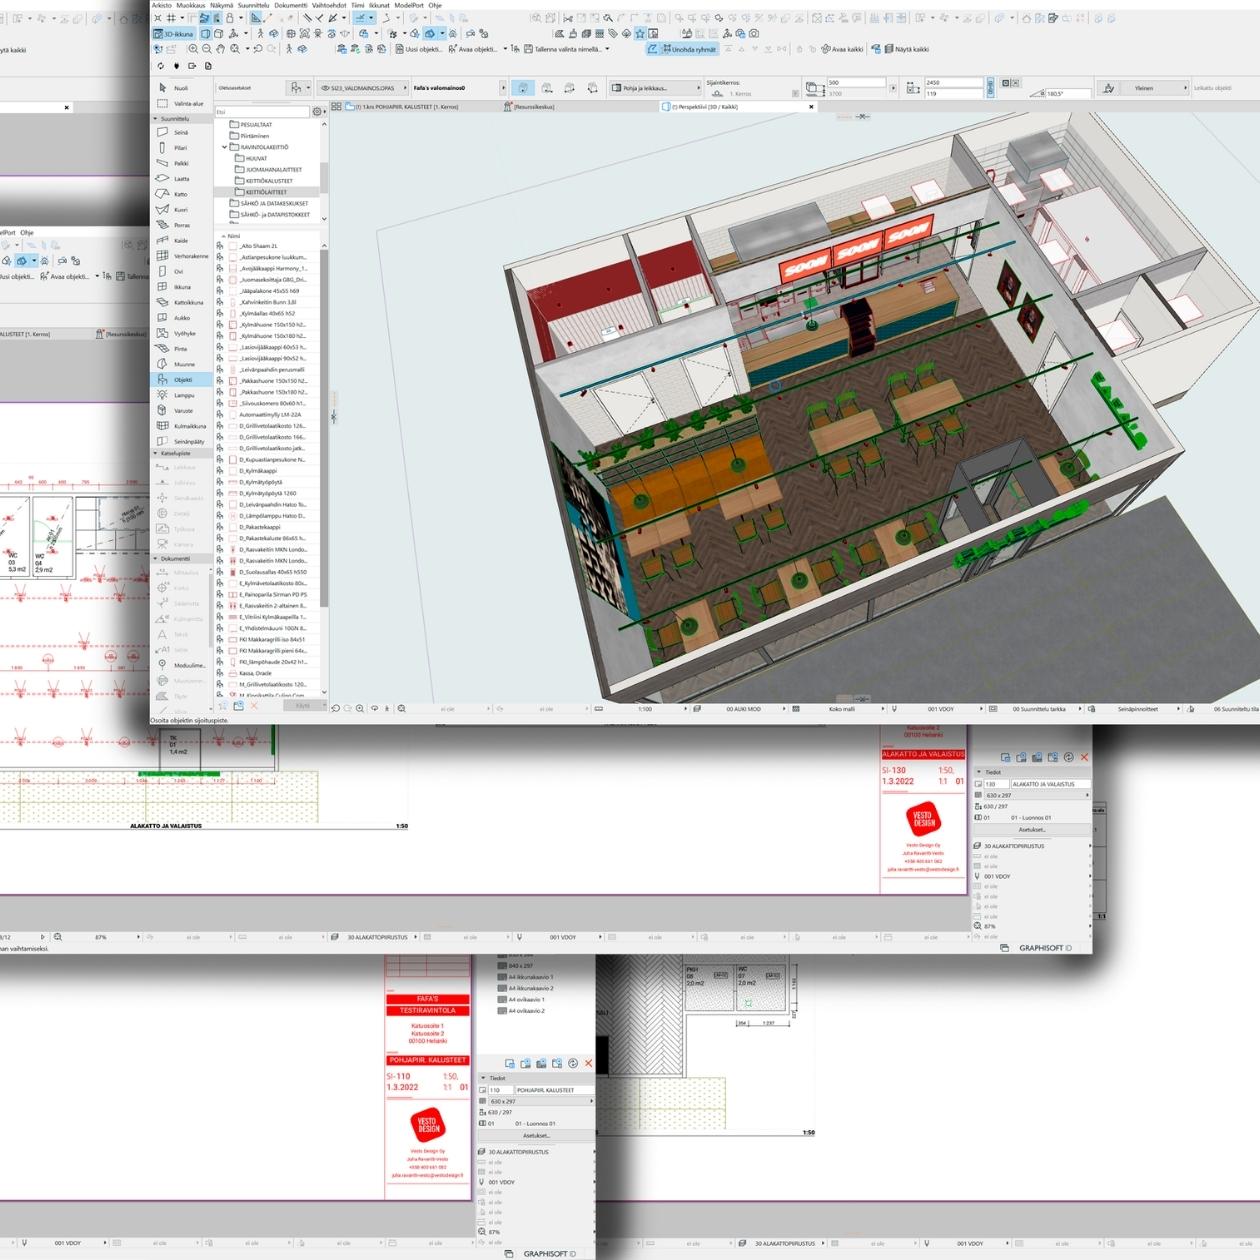Viewport: 1260px width, 1260px height.
Task: Click Tallenna valinta nimellä... button
Action: coord(562,49)
